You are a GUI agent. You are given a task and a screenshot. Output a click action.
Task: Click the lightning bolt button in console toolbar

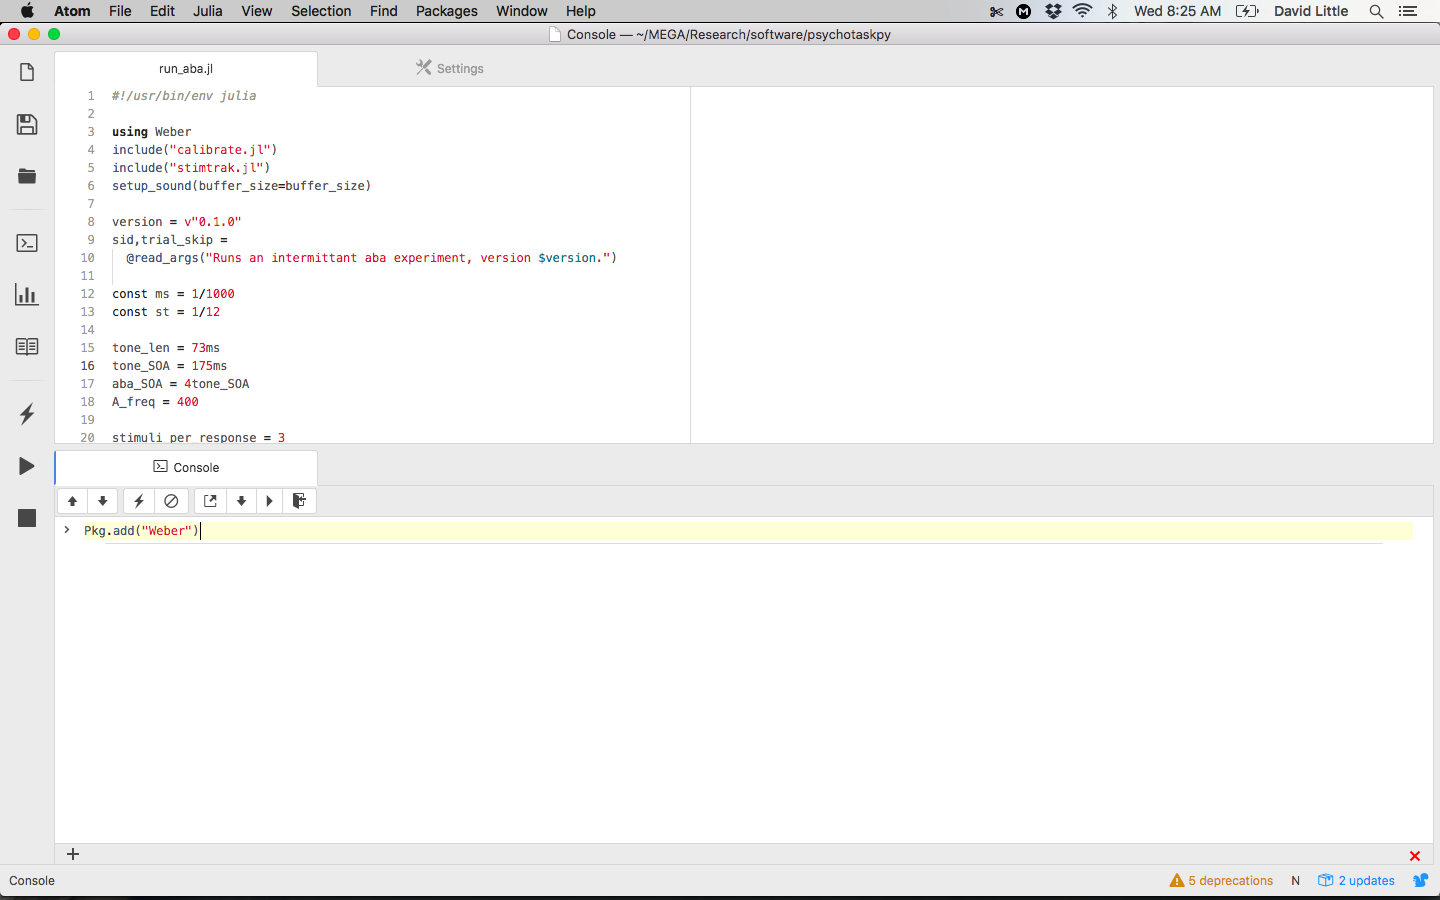click(x=139, y=501)
